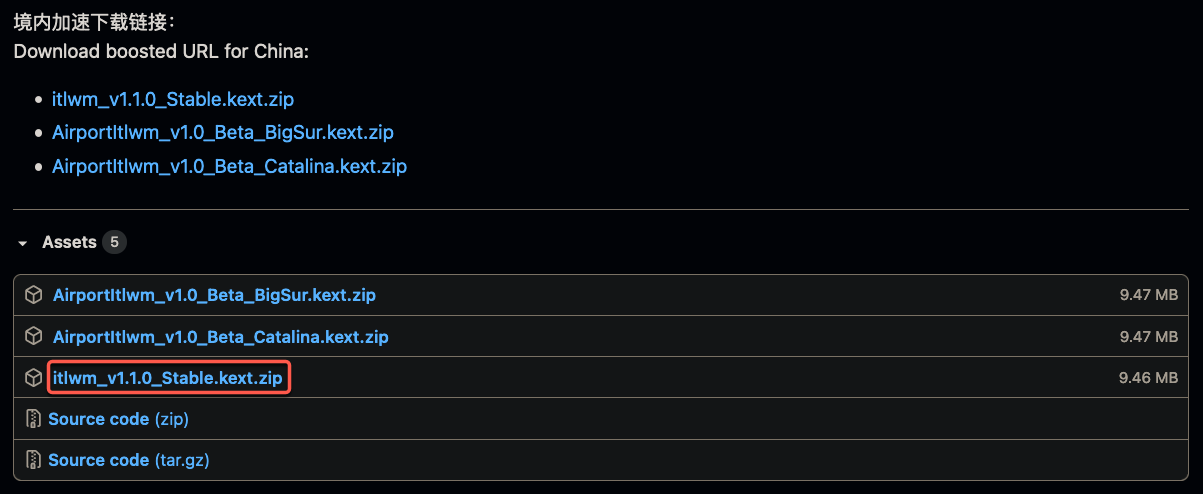Click the "Download boosted URL for China" text
Image resolution: width=1203 pixels, height=494 pixels.
(161, 50)
